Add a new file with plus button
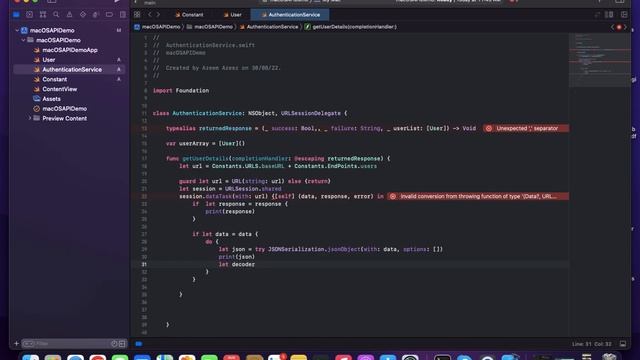The height and width of the screenshot is (360, 640). click(x=16, y=344)
